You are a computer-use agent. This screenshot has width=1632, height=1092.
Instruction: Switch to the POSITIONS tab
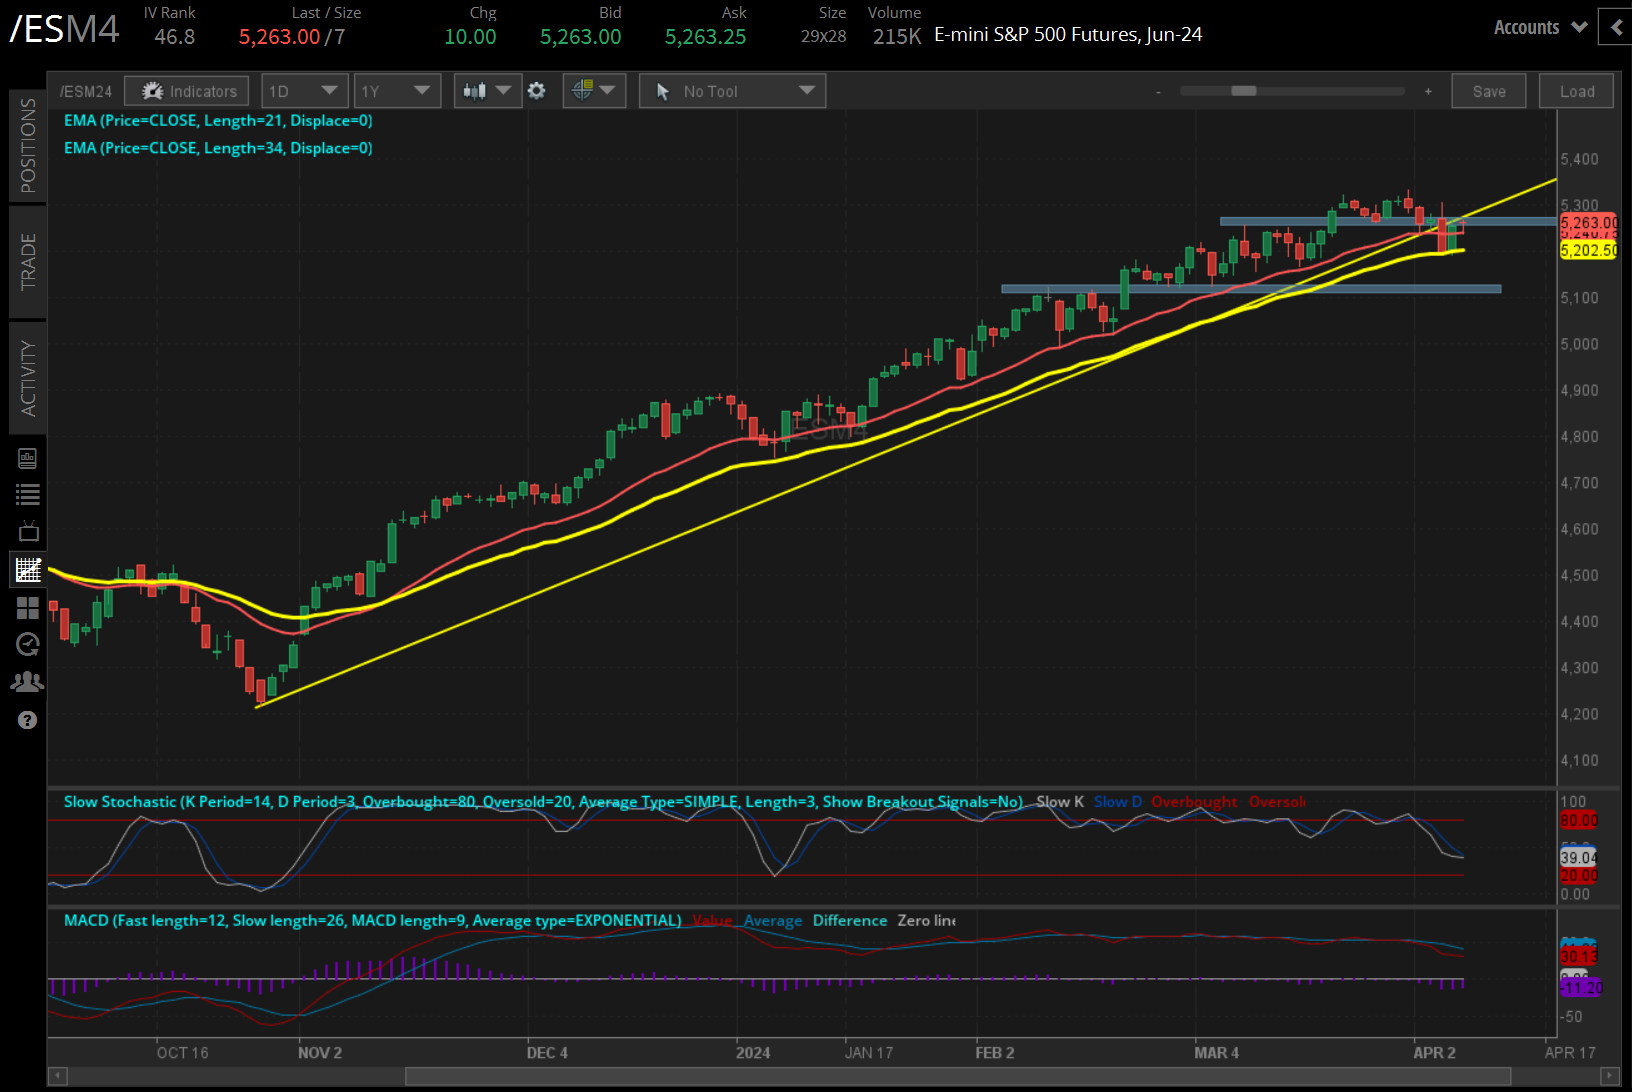pyautogui.click(x=28, y=145)
